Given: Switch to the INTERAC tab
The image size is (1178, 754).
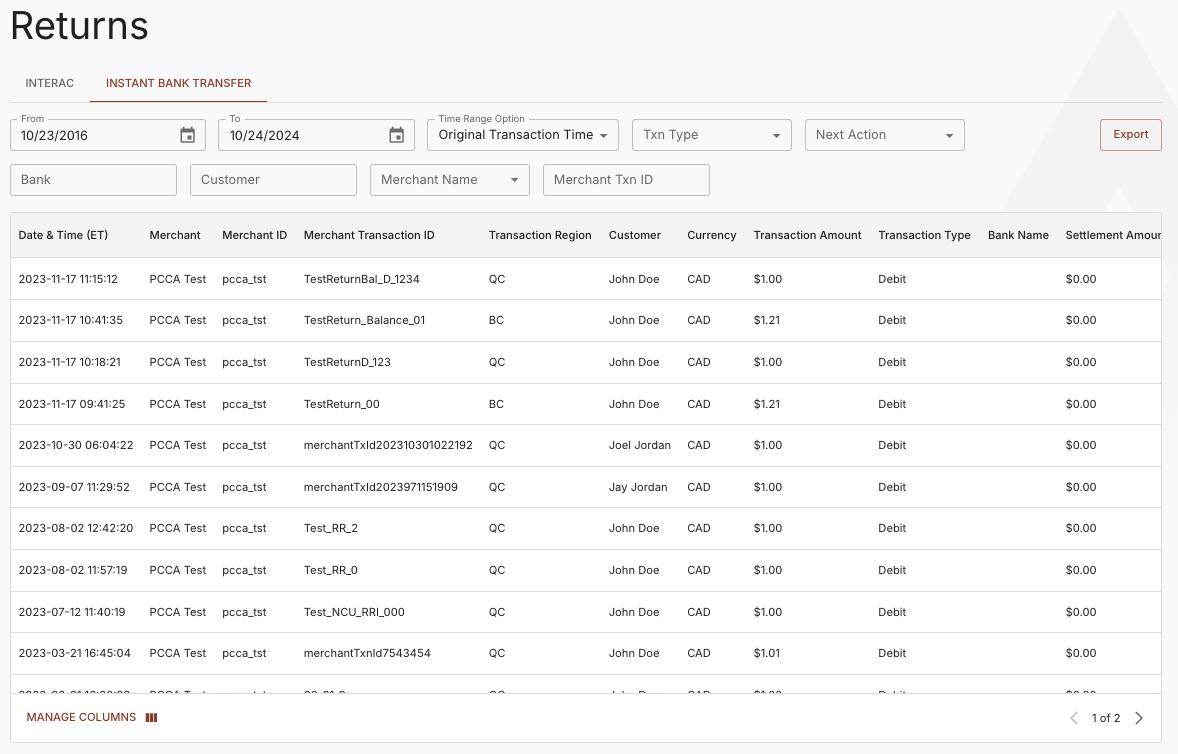Looking at the screenshot, I should pyautogui.click(x=49, y=83).
